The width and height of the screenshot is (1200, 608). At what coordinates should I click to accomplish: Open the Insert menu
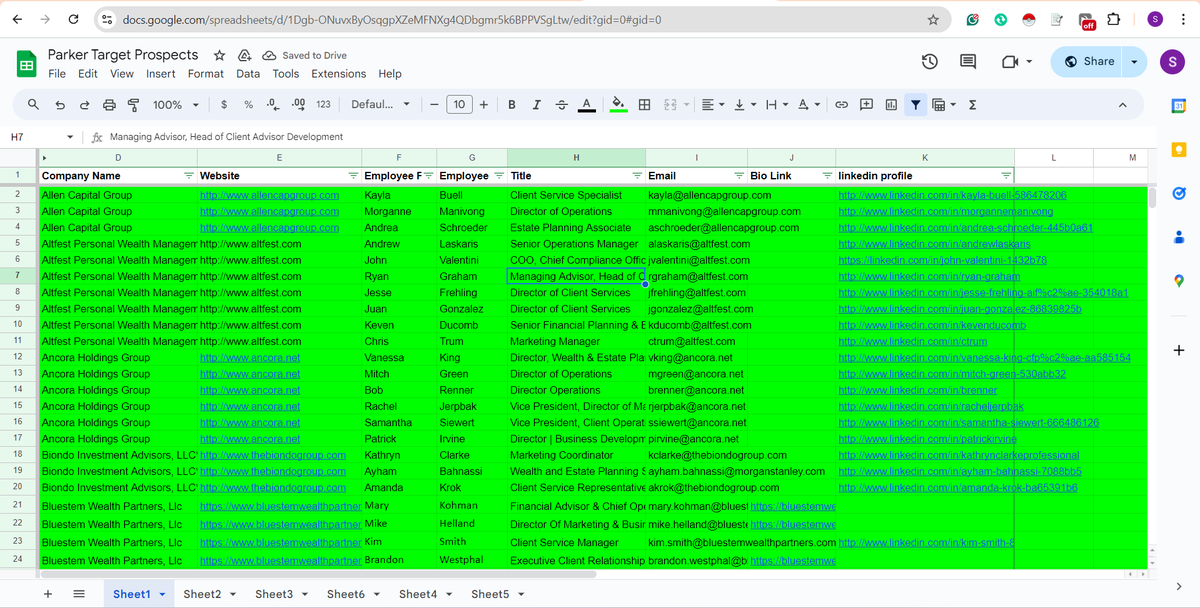[161, 74]
